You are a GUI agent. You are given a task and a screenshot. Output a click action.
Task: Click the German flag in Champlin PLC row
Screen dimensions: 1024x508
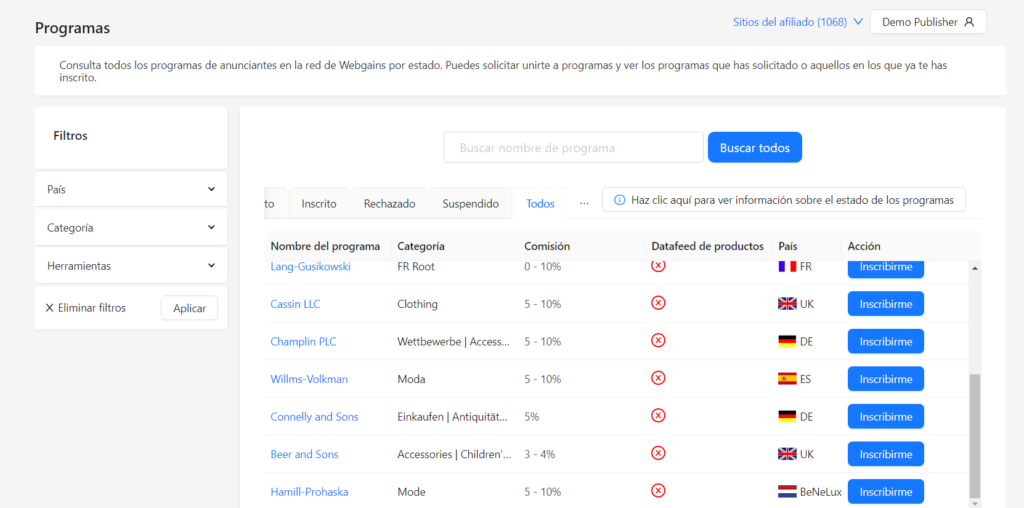click(787, 341)
